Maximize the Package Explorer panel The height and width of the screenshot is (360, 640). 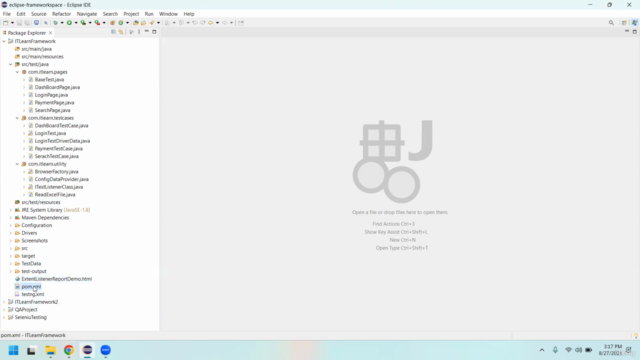(x=154, y=31)
